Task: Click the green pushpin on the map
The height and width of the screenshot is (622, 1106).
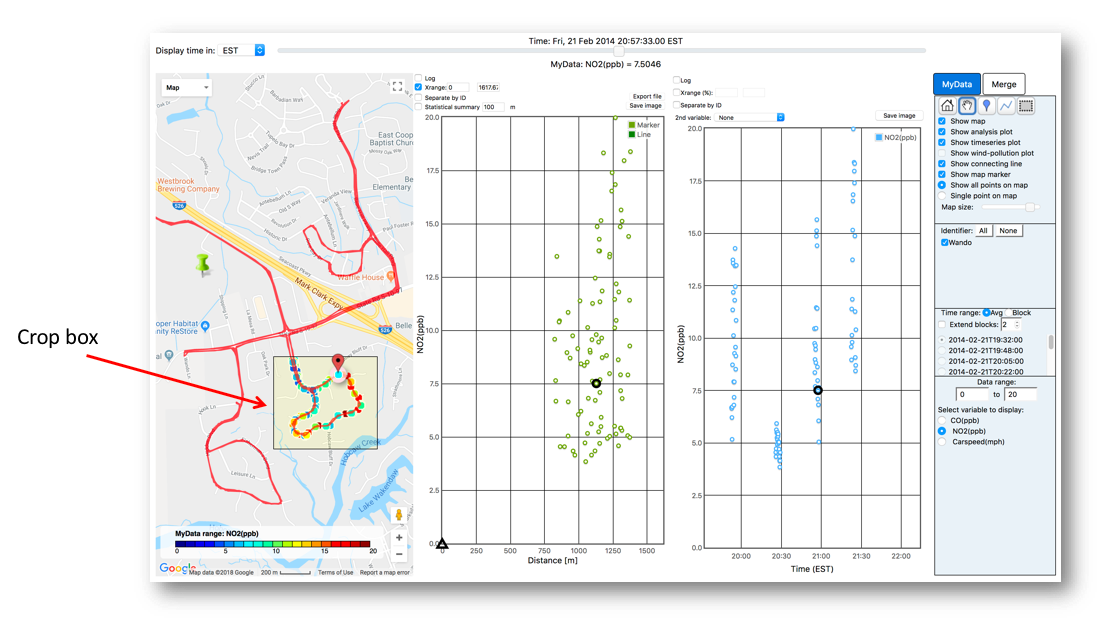Action: pos(204,264)
